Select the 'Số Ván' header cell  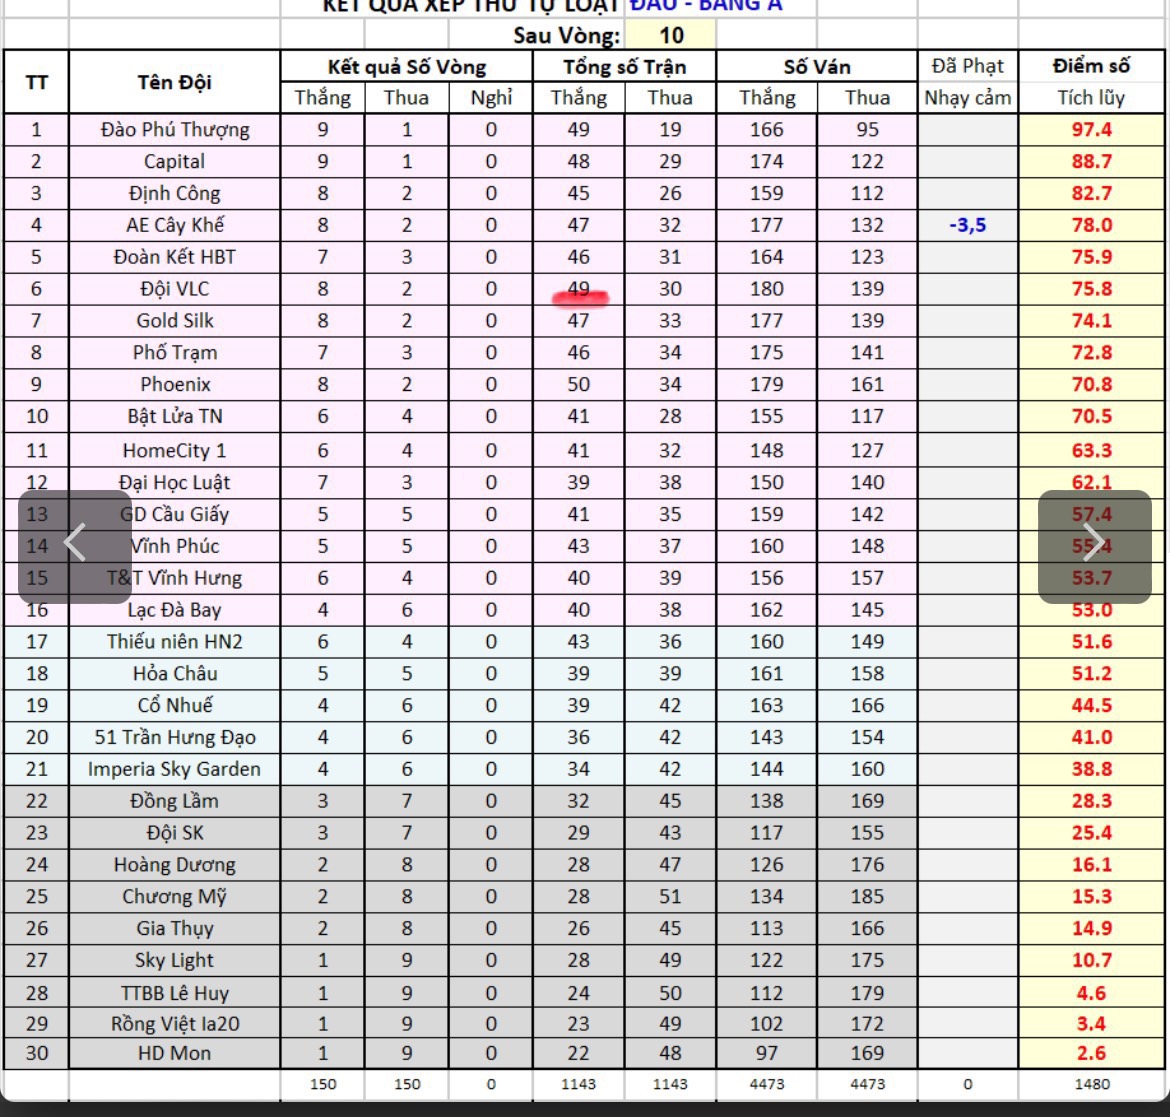pos(817,67)
